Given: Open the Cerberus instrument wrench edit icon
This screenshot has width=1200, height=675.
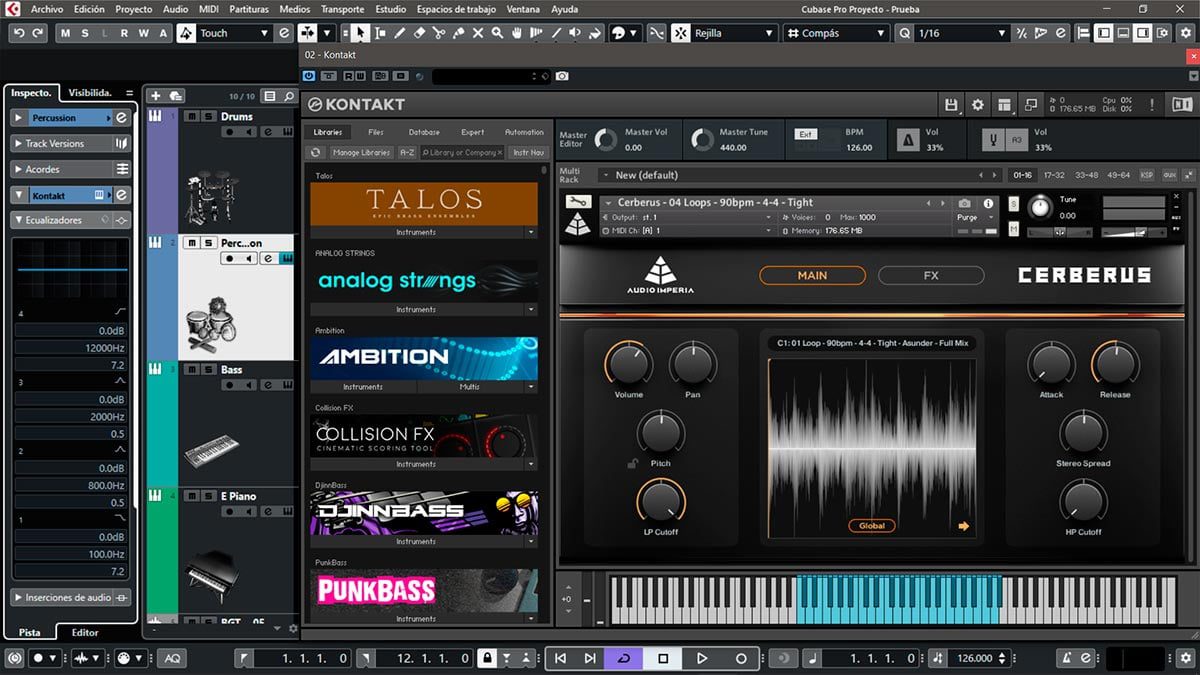Looking at the screenshot, I should pyautogui.click(x=578, y=202).
